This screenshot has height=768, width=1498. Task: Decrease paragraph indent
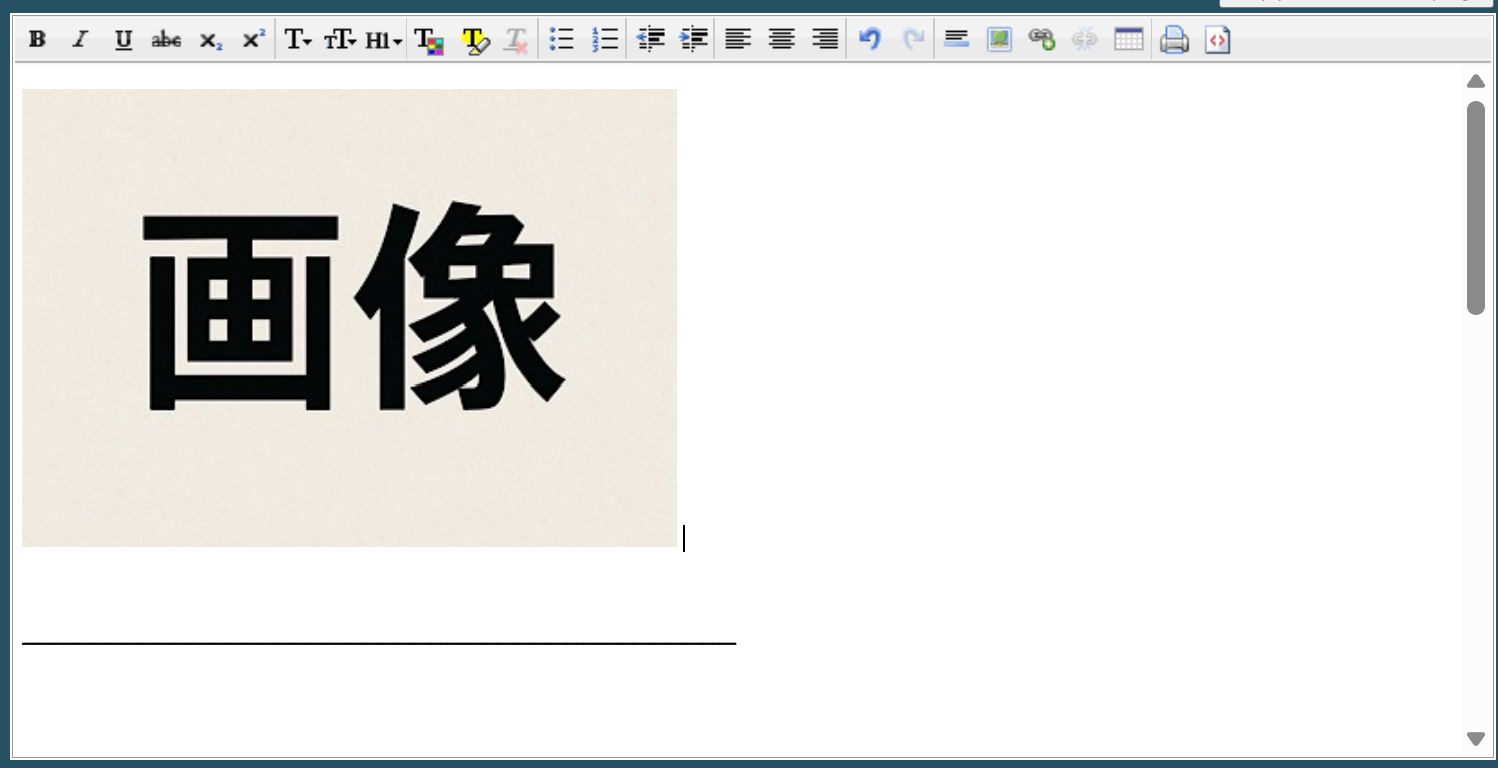pos(651,40)
